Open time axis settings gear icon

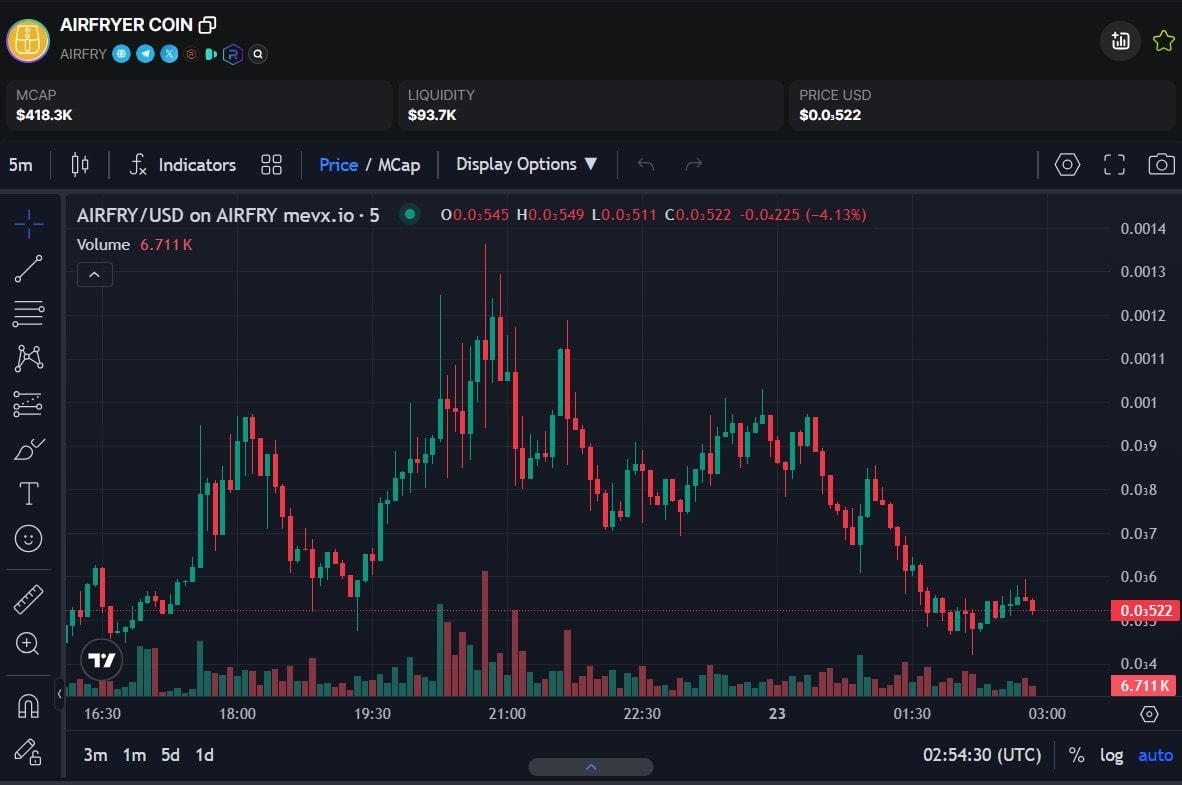1149,713
